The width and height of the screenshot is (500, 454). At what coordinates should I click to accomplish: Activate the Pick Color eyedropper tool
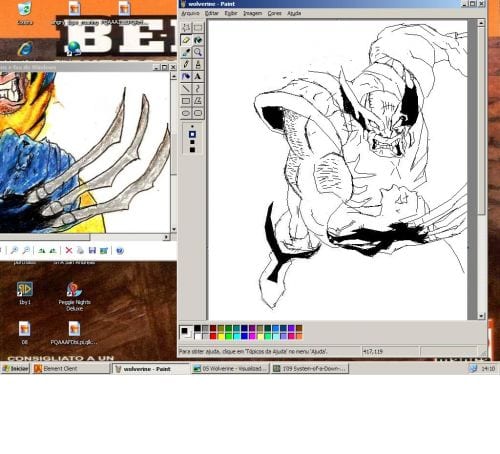pos(186,52)
